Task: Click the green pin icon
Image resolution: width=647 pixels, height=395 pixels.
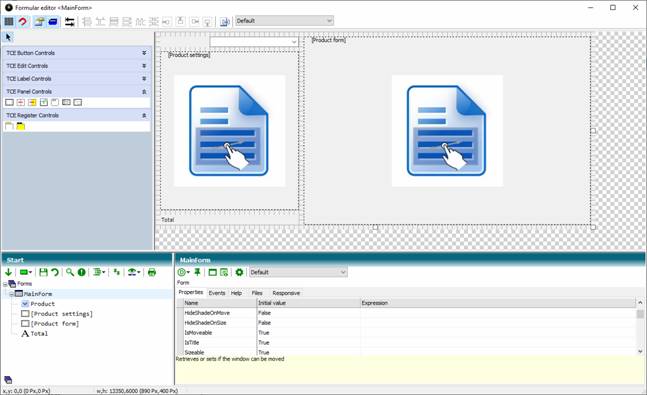Action: click(x=197, y=272)
